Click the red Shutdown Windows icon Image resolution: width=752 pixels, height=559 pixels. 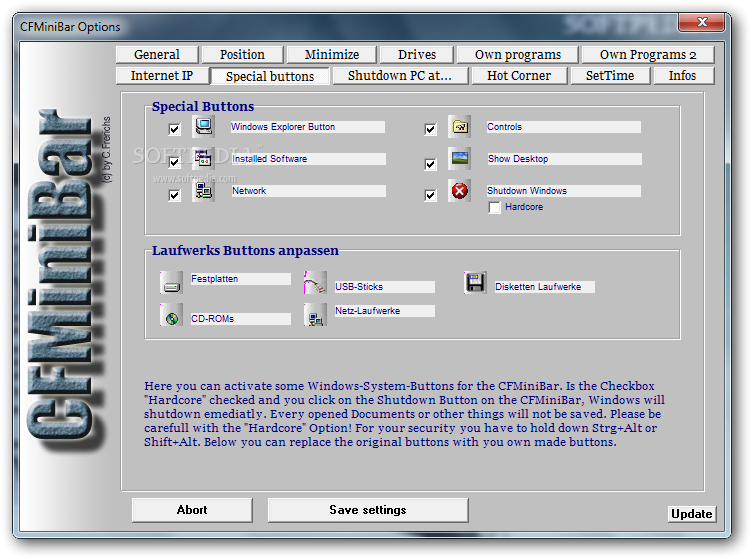[459, 191]
